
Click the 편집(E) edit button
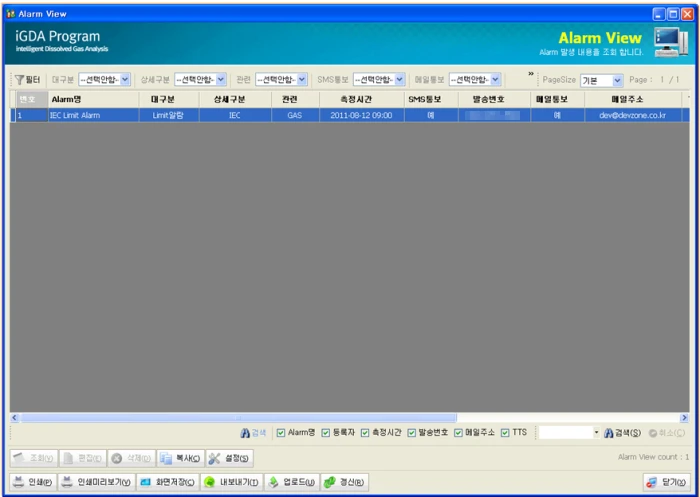coord(83,458)
